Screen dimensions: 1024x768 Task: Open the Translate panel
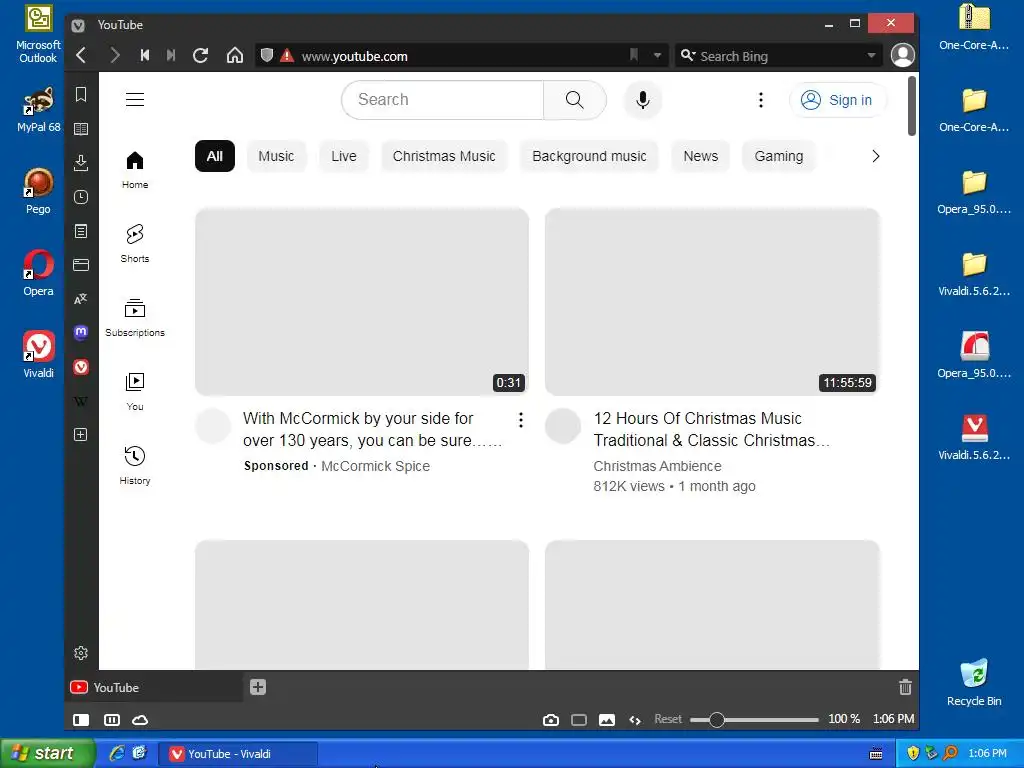[x=81, y=298]
